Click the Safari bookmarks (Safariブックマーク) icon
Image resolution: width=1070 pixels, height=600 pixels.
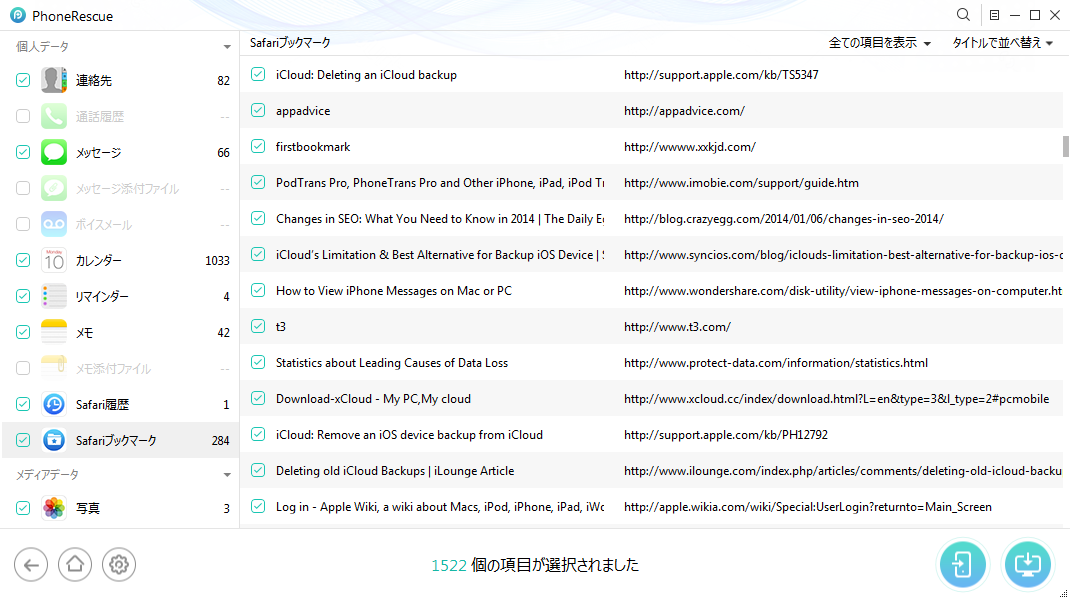click(54, 440)
